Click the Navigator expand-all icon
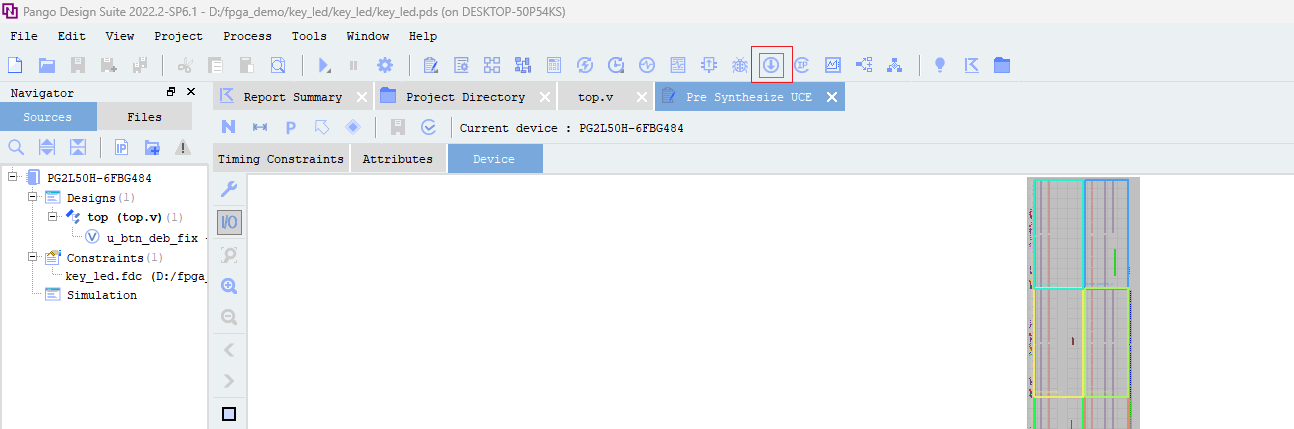The image size is (1294, 429). point(47,148)
